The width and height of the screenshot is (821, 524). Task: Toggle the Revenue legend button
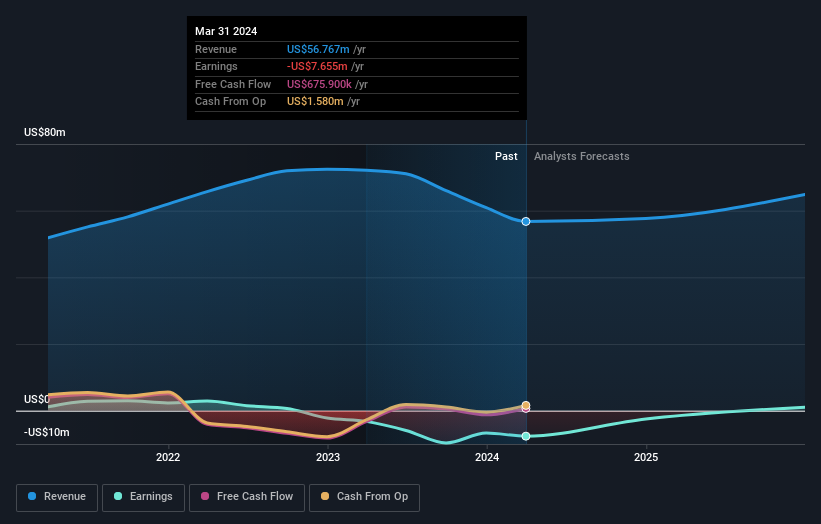[57, 497]
